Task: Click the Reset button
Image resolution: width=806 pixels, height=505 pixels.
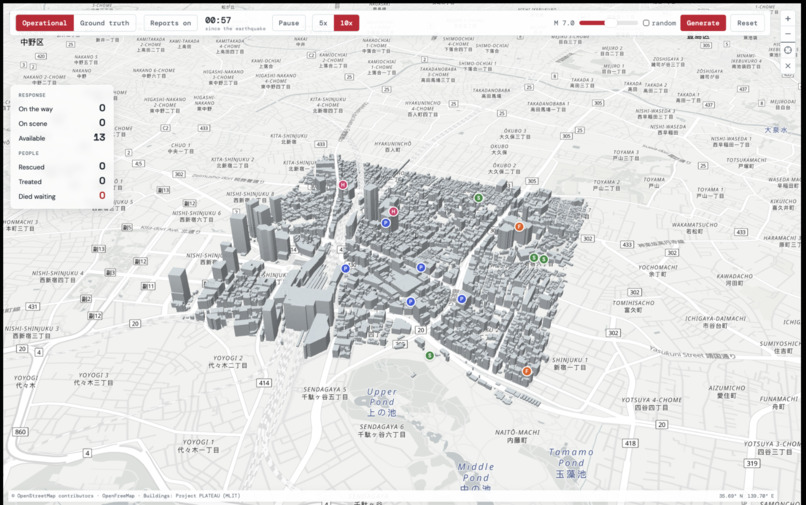Action: [747, 23]
